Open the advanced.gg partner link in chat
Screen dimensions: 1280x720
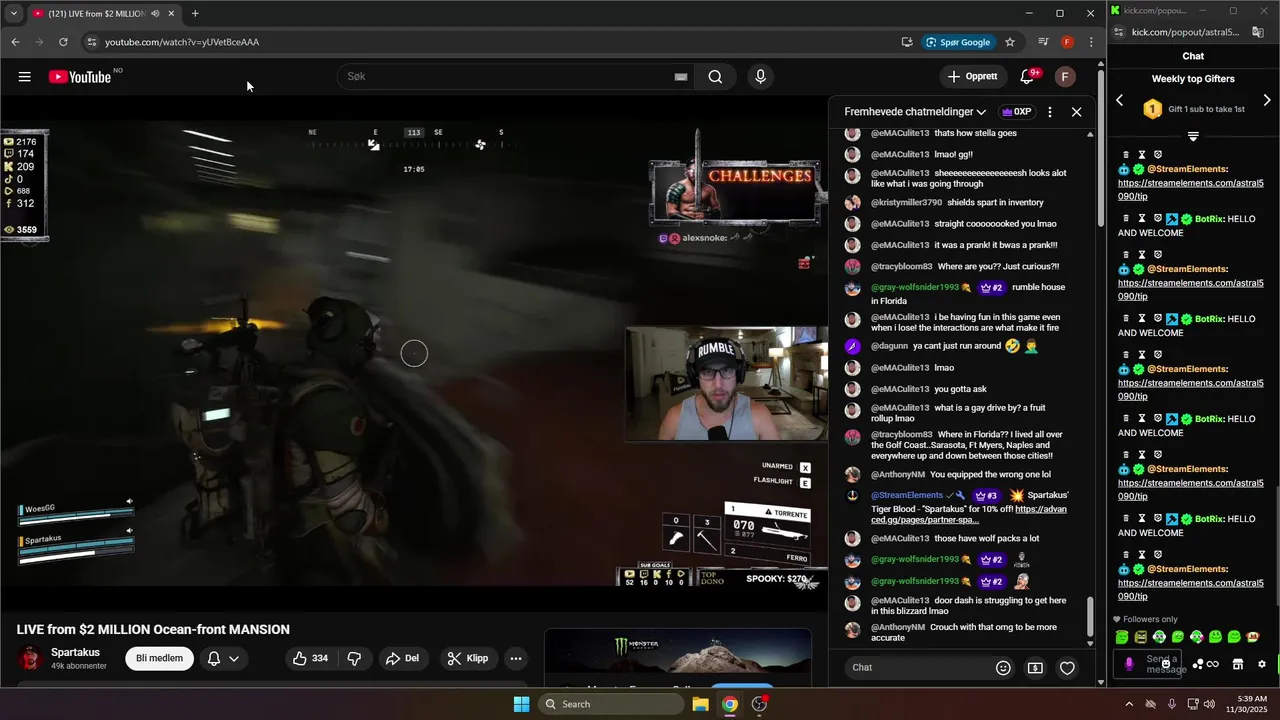tap(968, 514)
